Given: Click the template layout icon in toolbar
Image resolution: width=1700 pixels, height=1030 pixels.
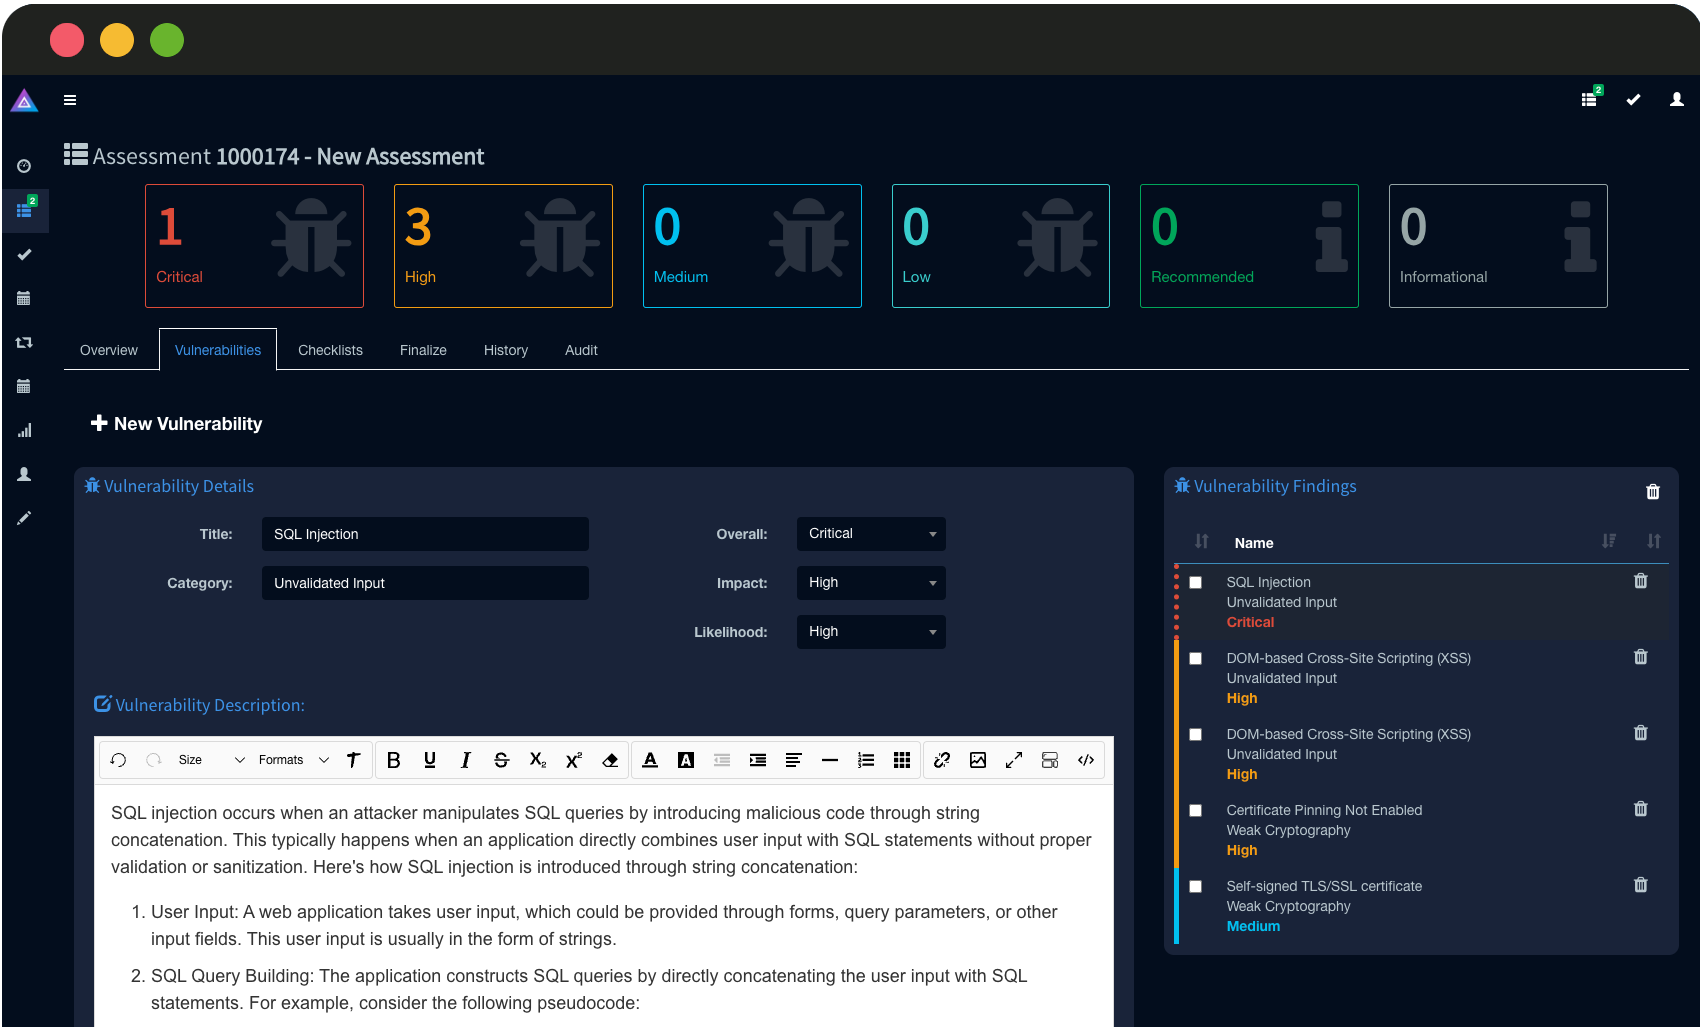Looking at the screenshot, I should pos(1050,760).
